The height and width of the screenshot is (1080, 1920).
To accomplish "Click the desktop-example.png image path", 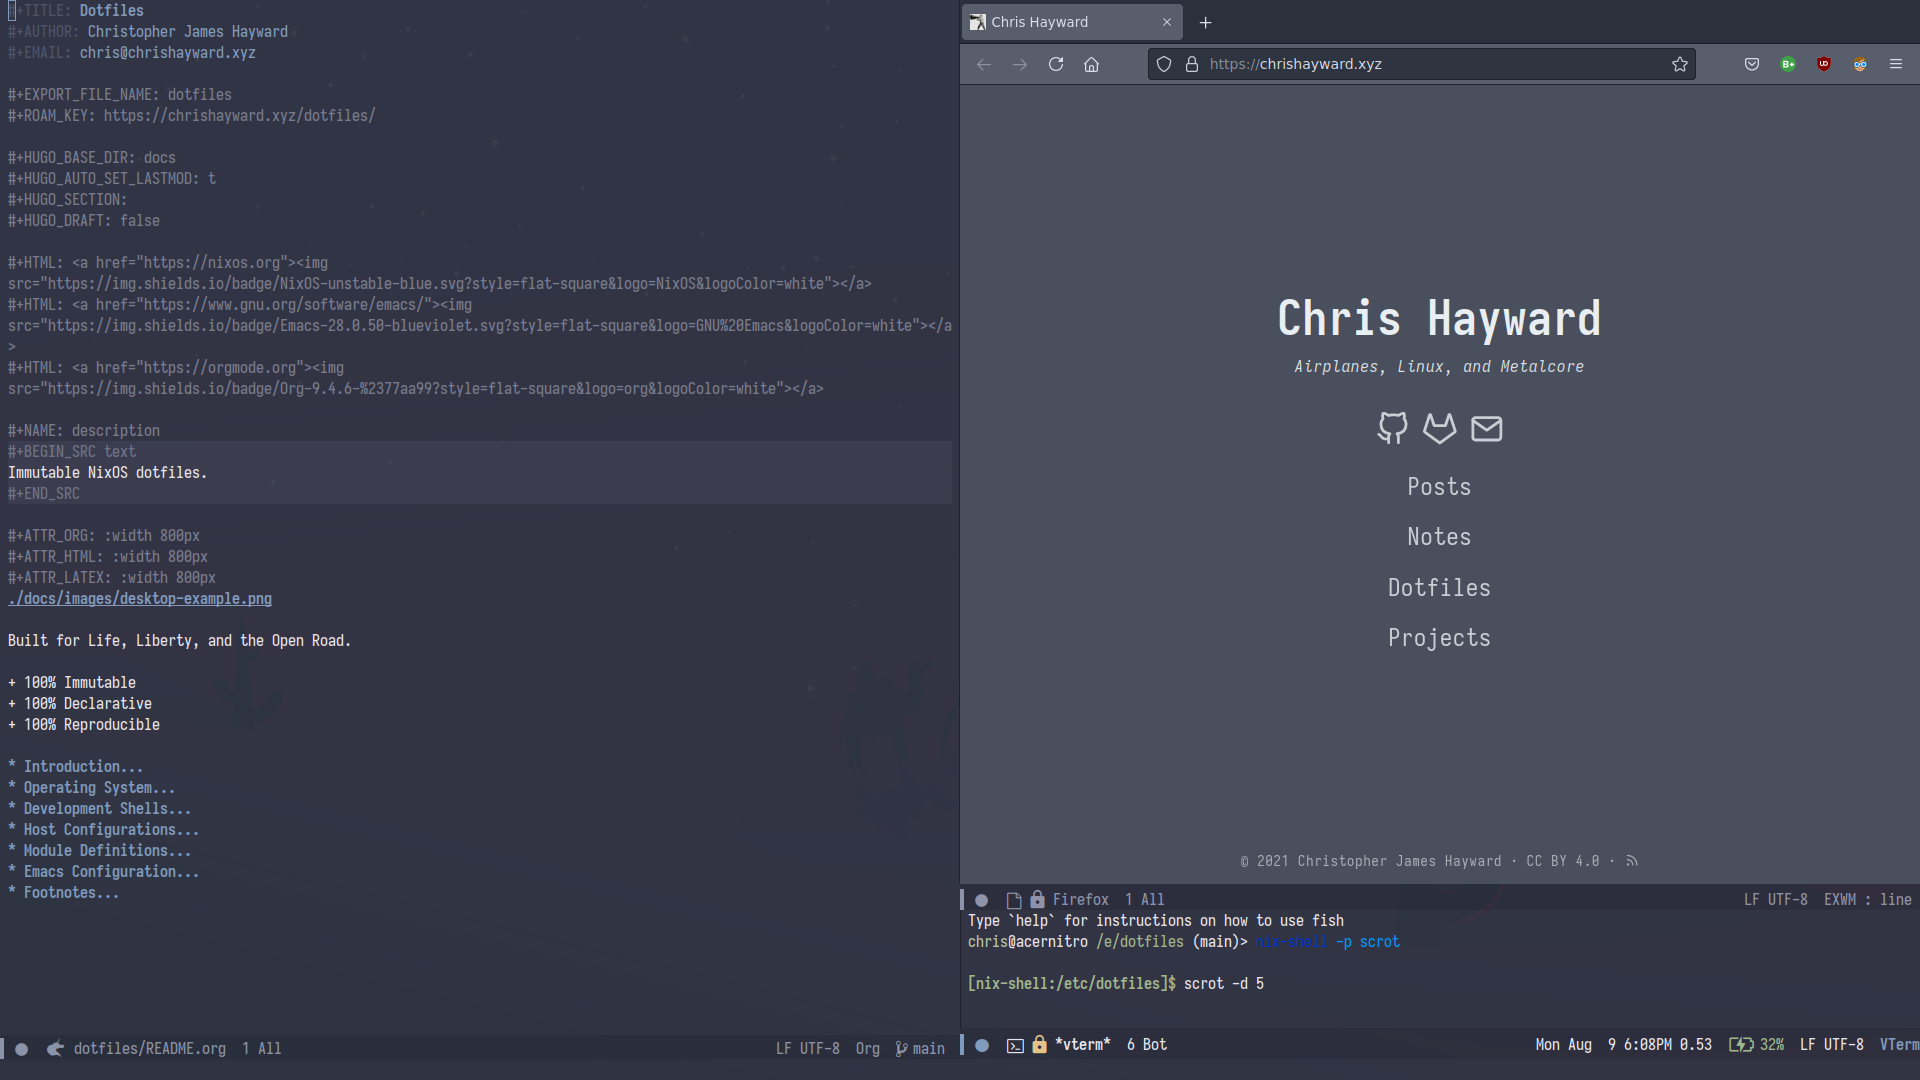I will click(x=138, y=599).
